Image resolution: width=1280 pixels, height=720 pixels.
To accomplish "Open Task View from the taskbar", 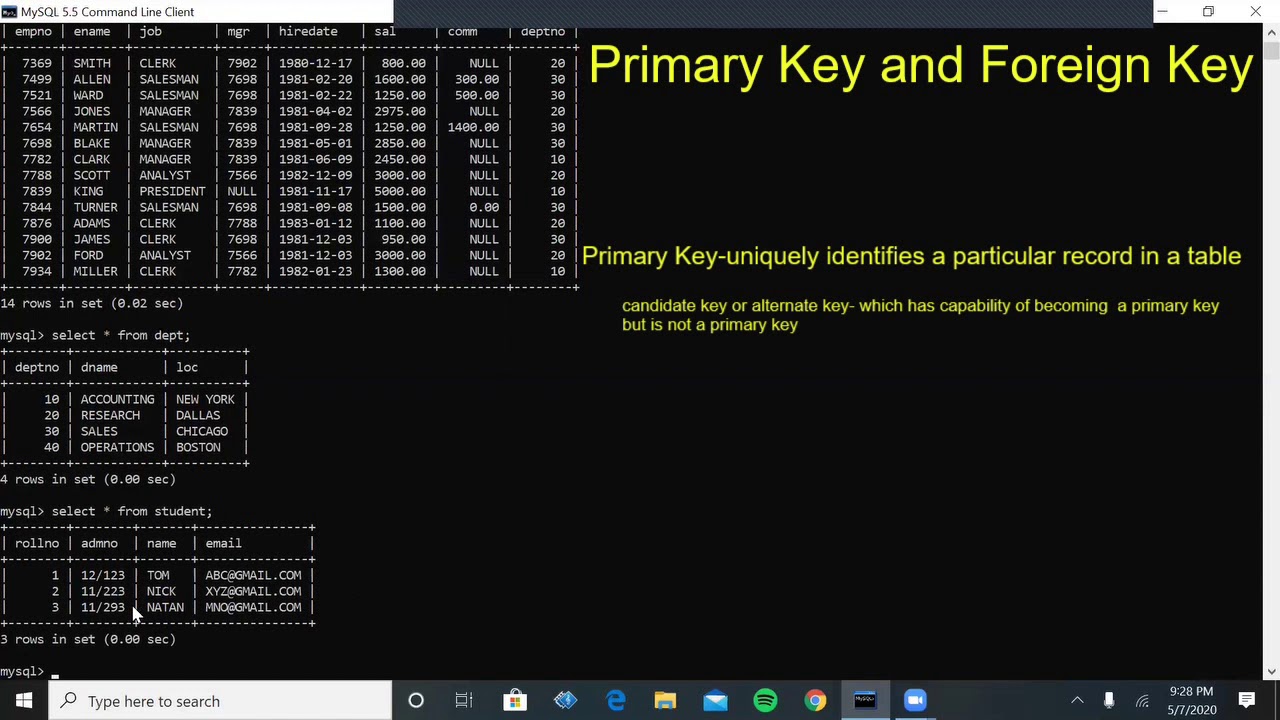I will tap(464, 701).
